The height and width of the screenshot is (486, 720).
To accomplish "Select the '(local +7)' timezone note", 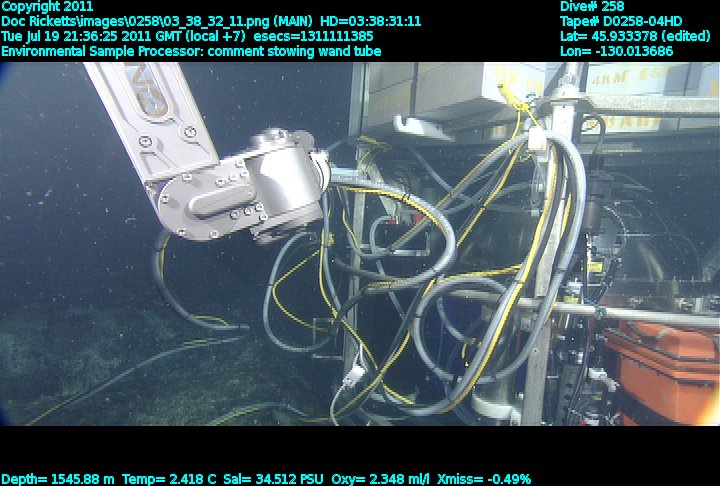I will click(x=215, y=36).
